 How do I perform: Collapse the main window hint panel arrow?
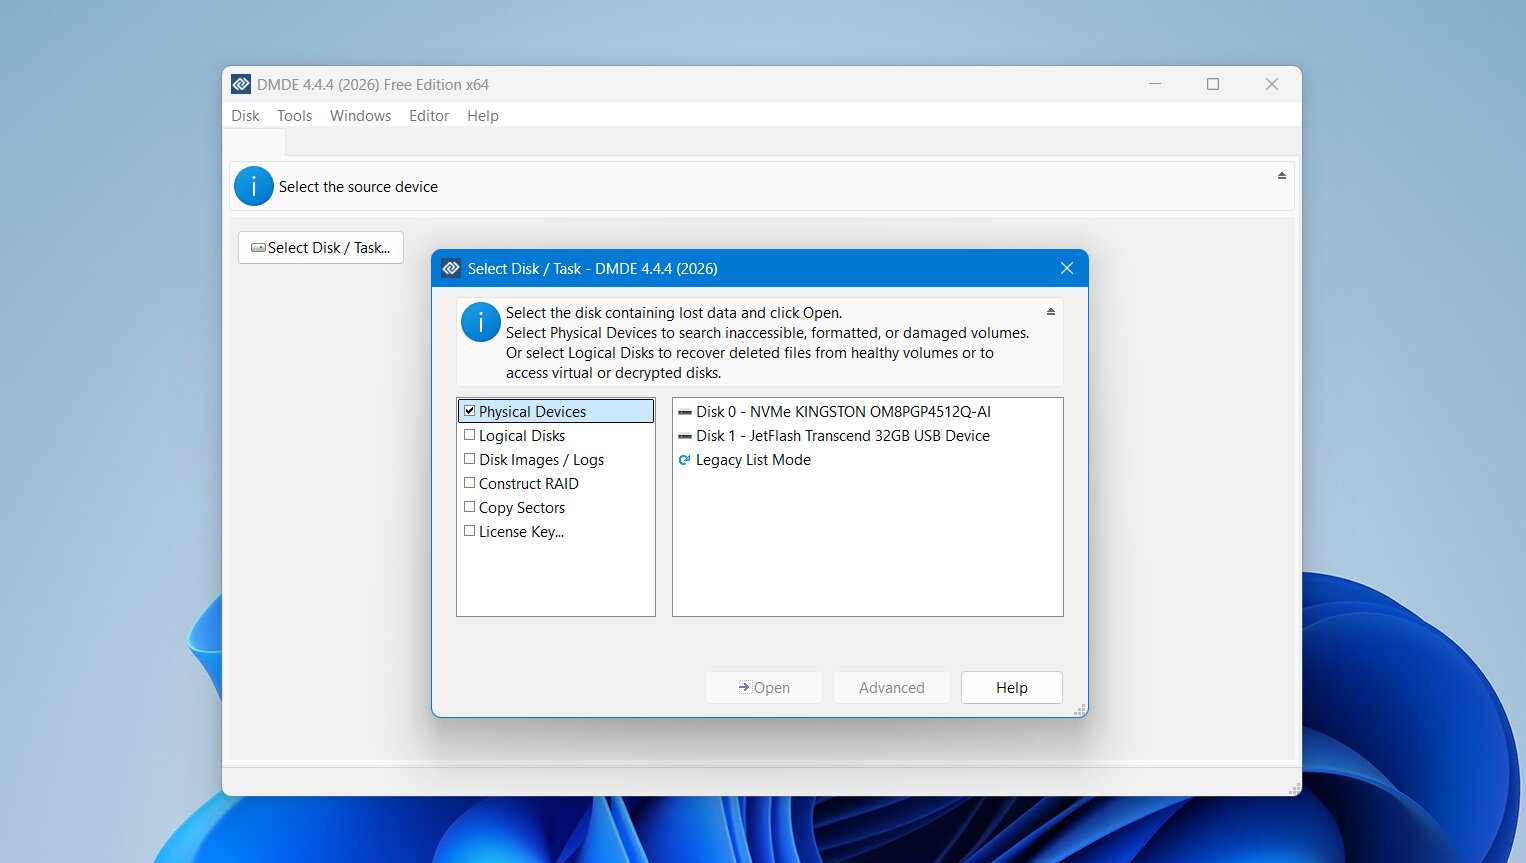click(1281, 176)
